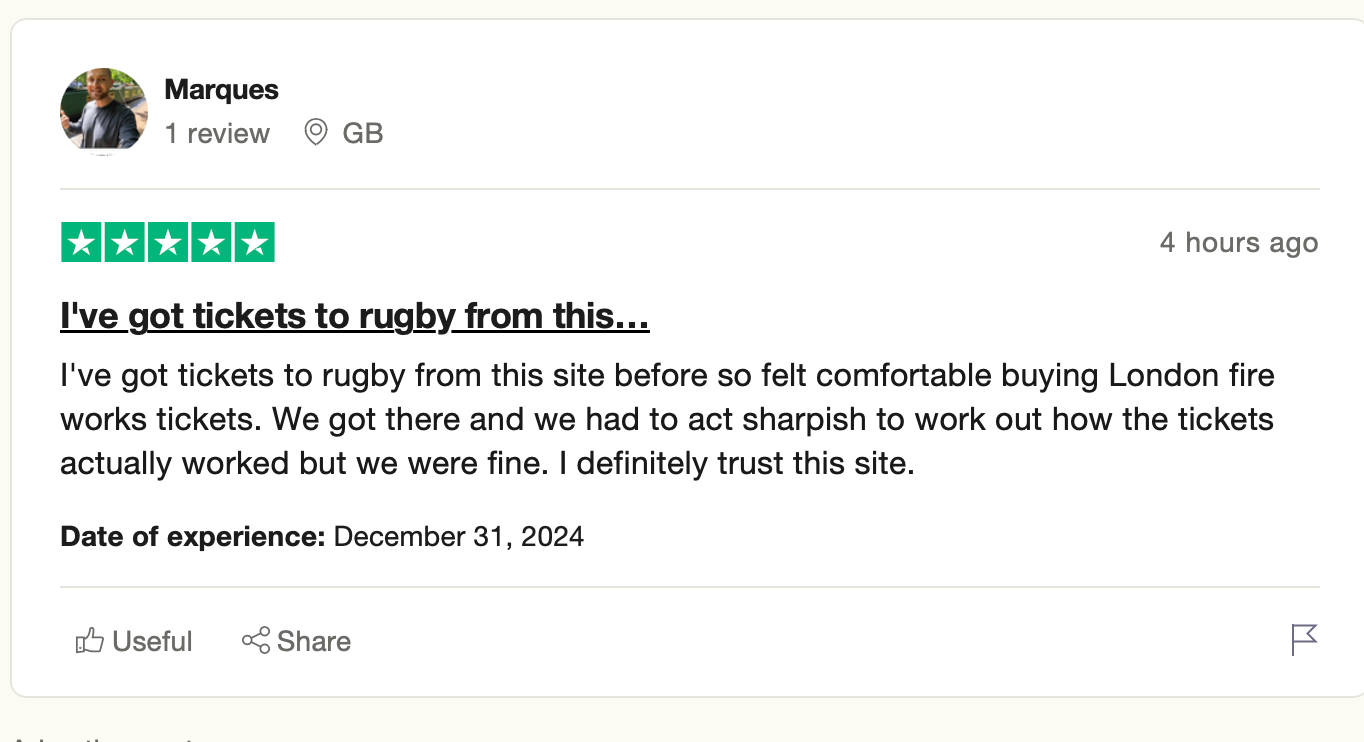Click the first green rating star
This screenshot has width=1364, height=742.
coord(81,243)
